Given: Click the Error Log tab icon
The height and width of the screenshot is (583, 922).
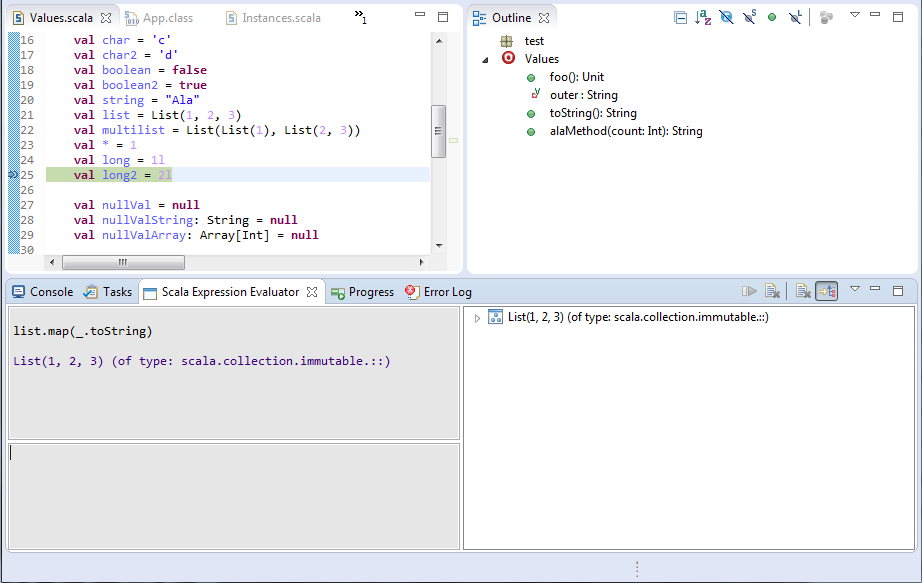Looking at the screenshot, I should point(412,292).
